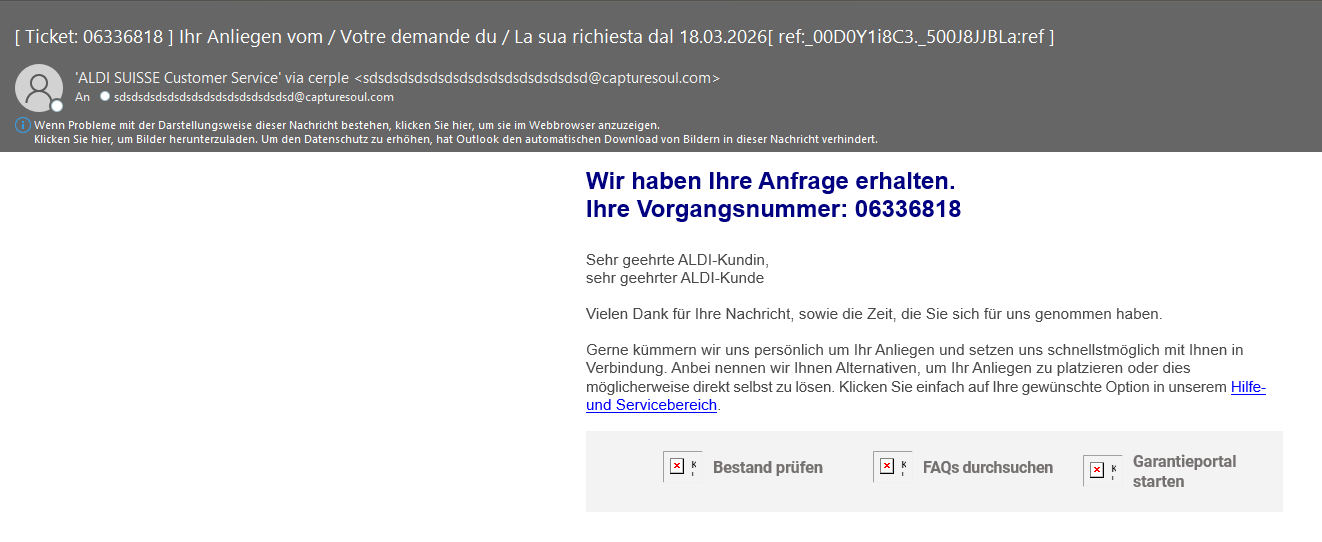Click the 'Sehr geehrte ALDI-Kundin' greeting text
Screen dimensions: 1322x542
676,259
